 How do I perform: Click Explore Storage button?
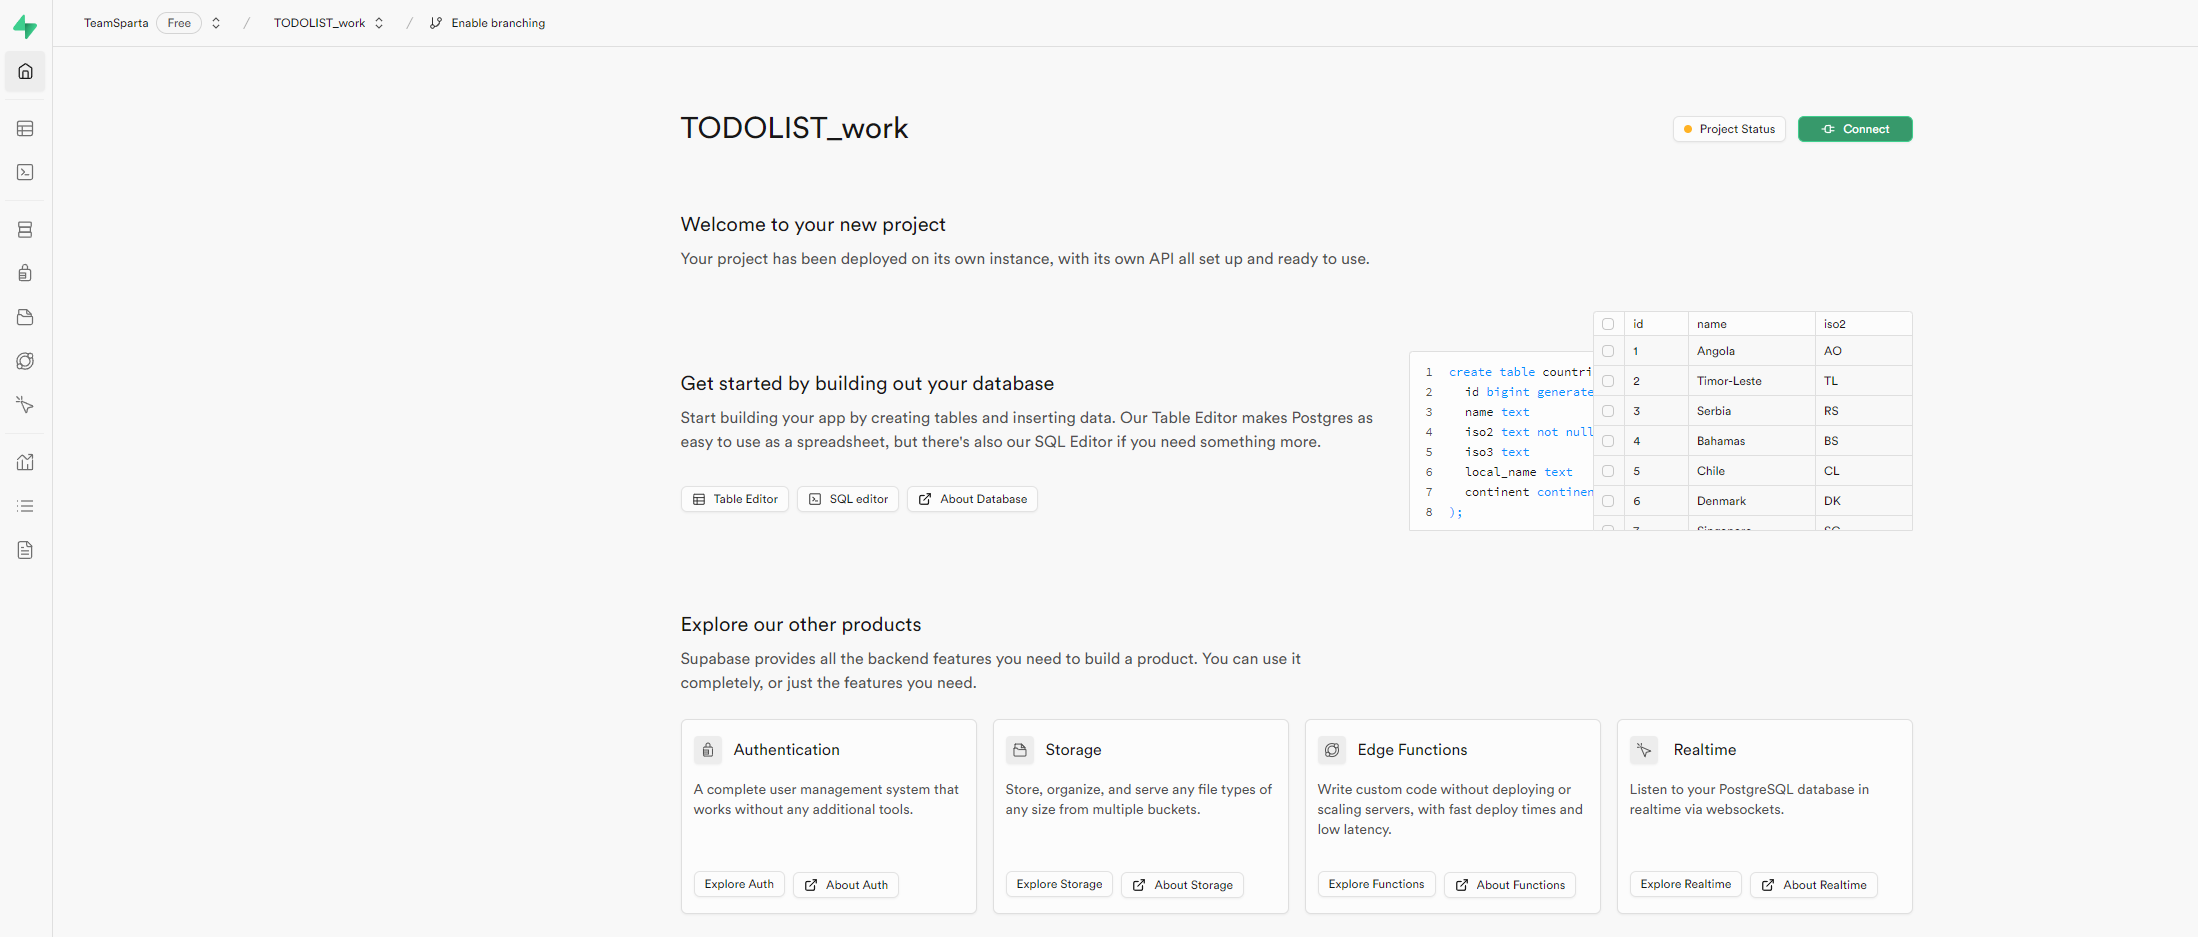[x=1059, y=884]
